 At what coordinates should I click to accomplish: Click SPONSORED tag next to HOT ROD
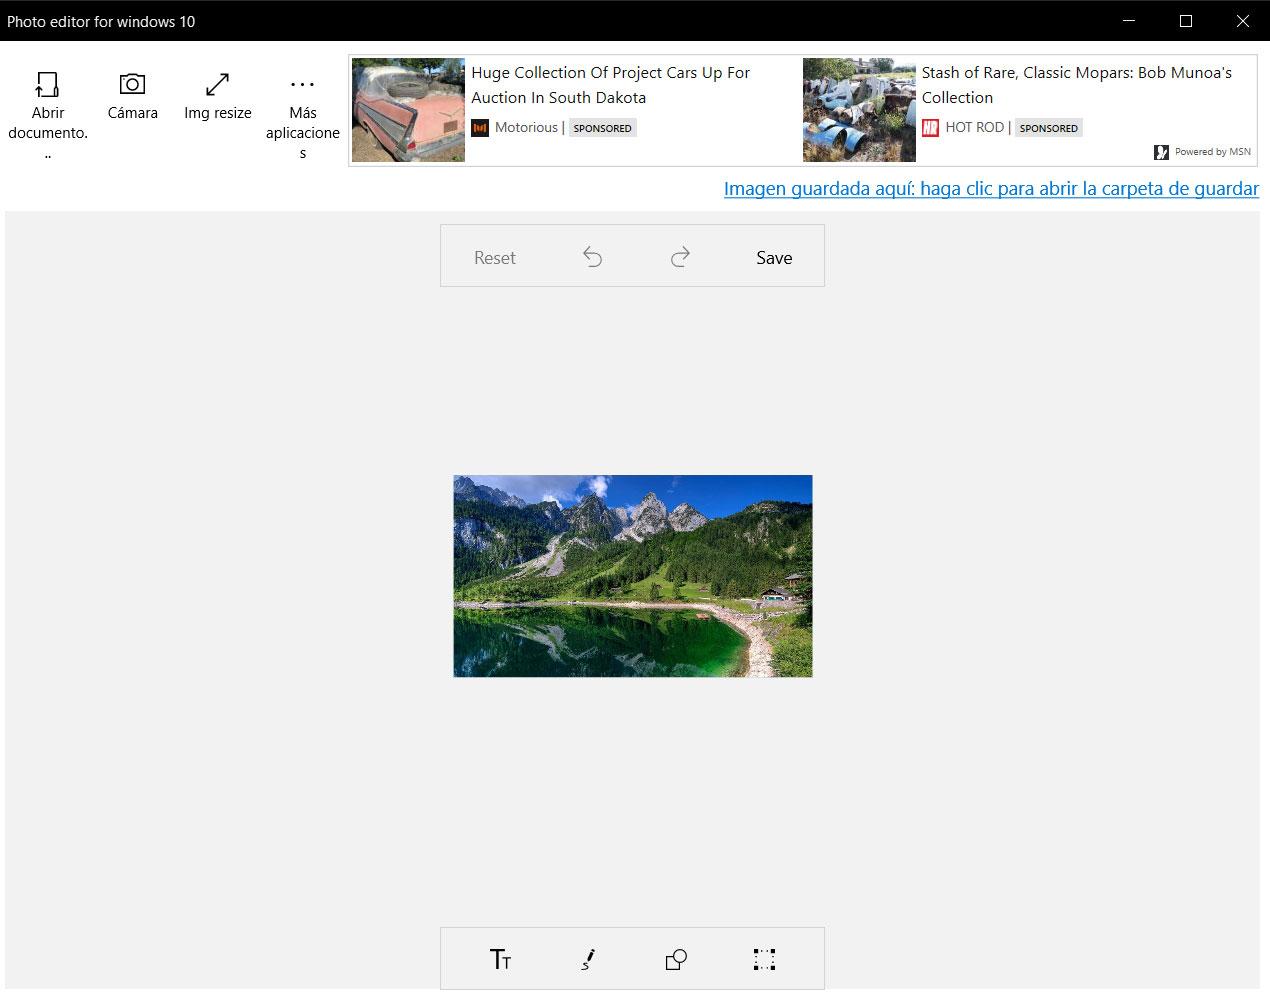(1048, 128)
